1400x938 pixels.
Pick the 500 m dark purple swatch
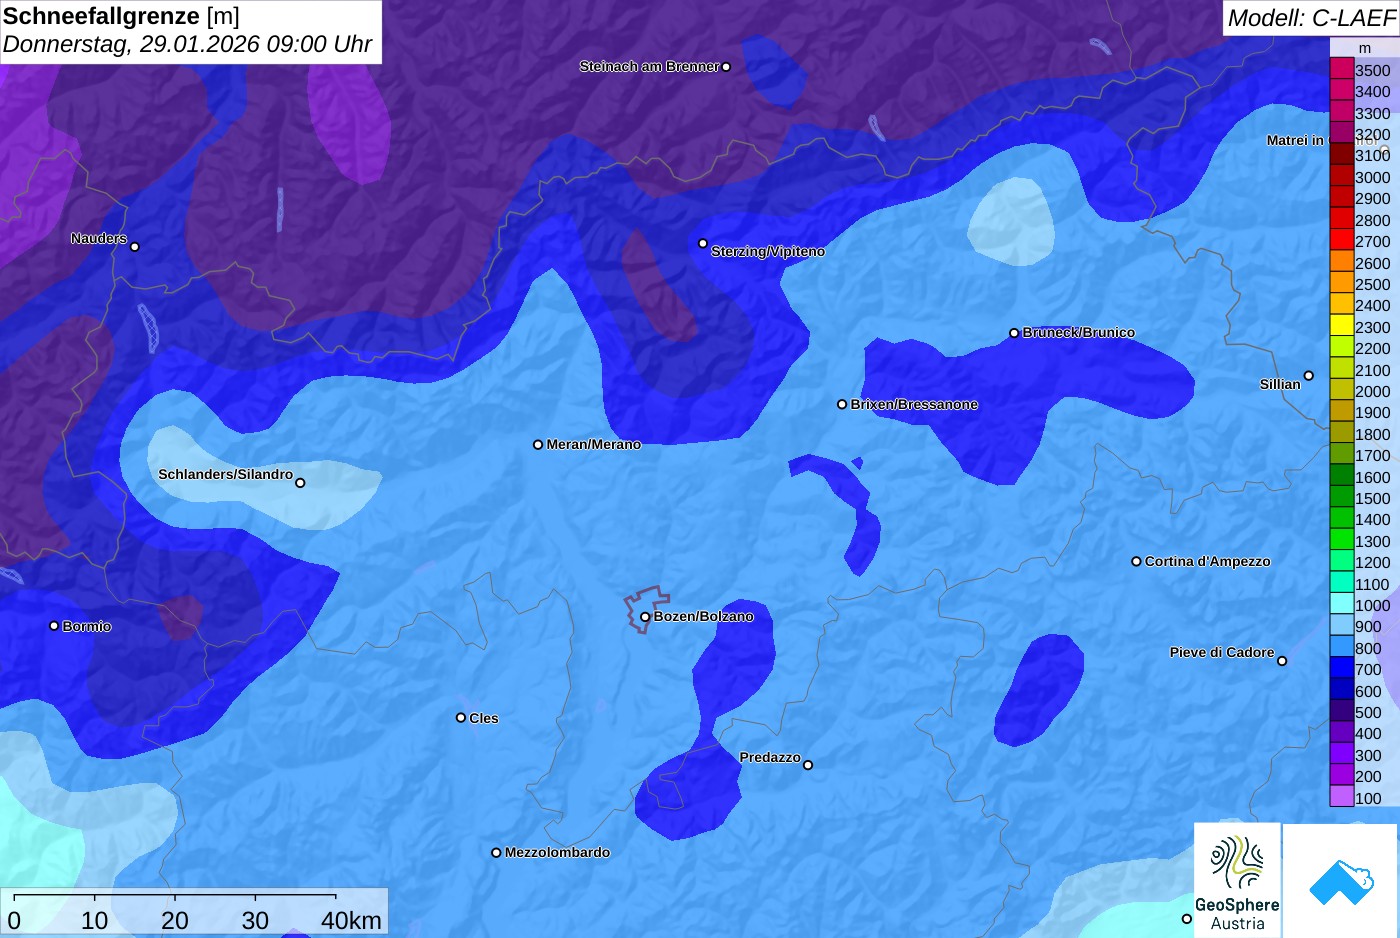(1342, 711)
